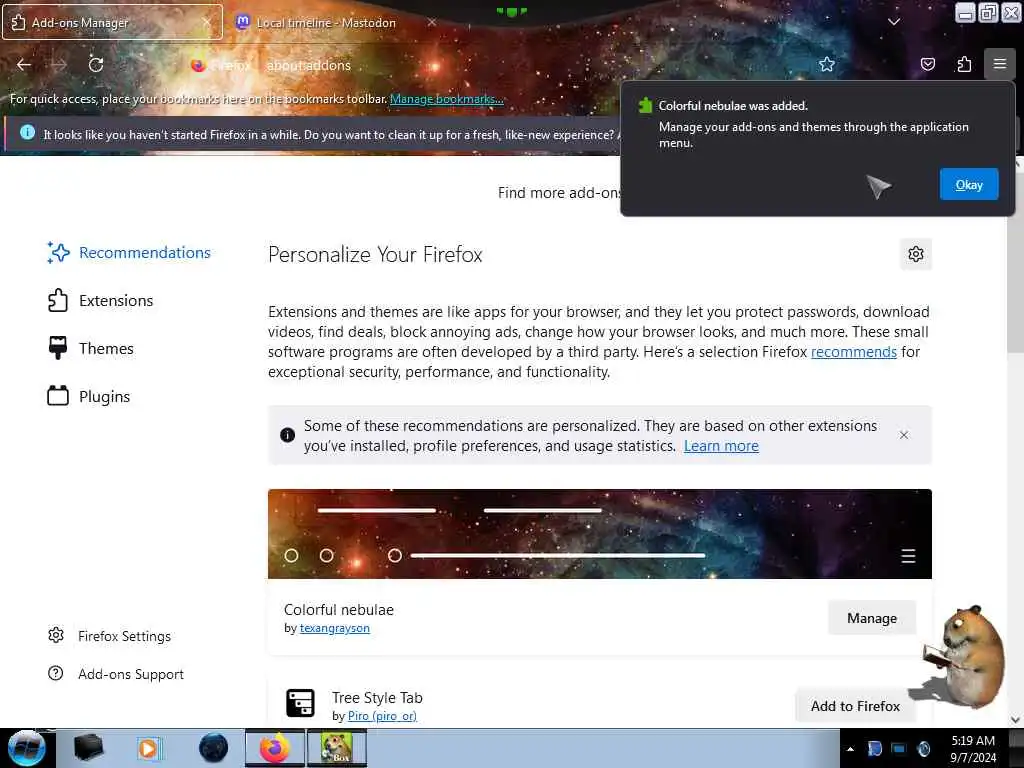
Task: Switch to the Local timeline - Mastodon tab
Action: [x=336, y=22]
